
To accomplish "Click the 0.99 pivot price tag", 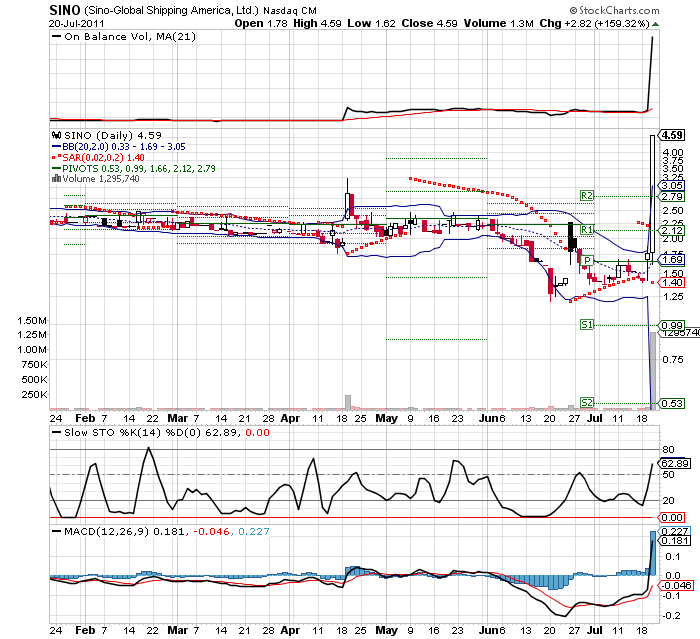I will (672, 326).
